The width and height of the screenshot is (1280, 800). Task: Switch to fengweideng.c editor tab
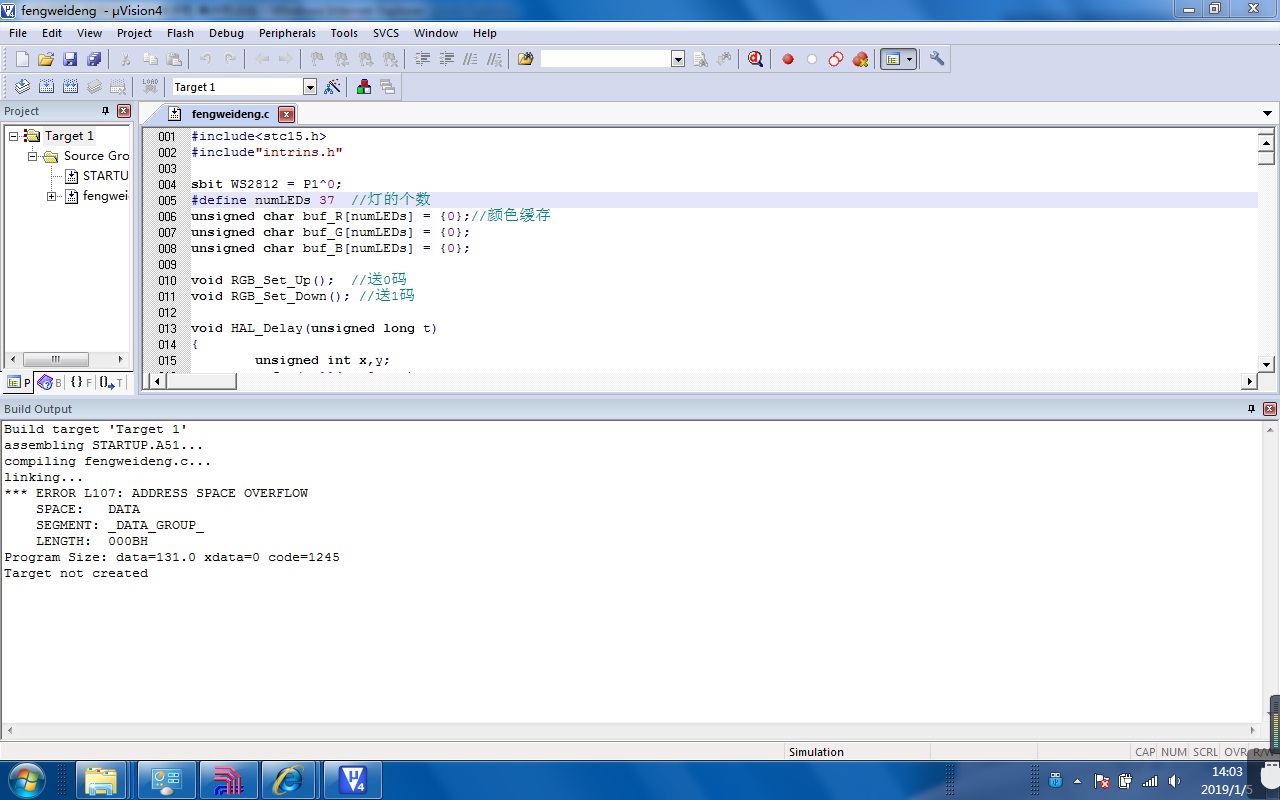tap(230, 114)
